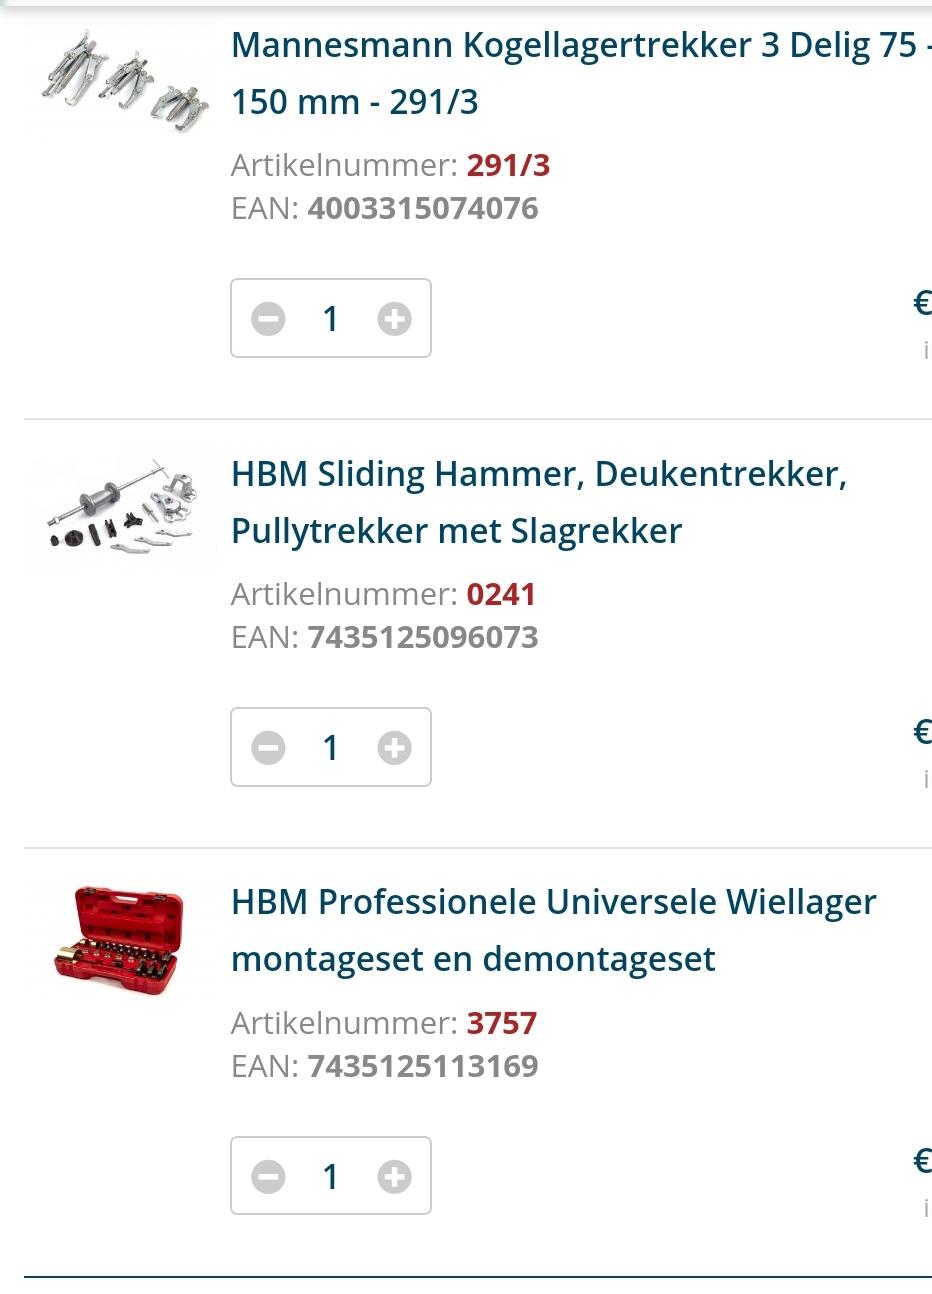Open HBM Sliding Hammer Deukentrekker product link
Viewport: 932px width, 1294px height.
[x=539, y=502]
